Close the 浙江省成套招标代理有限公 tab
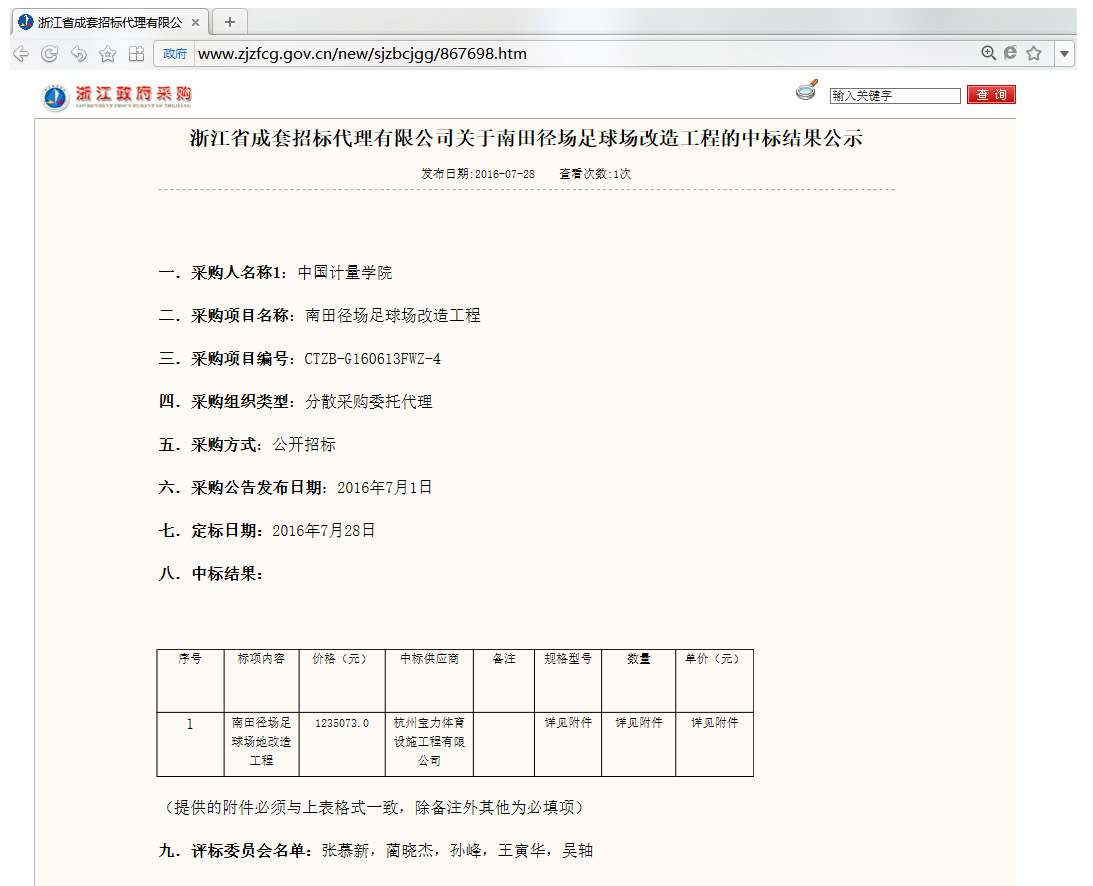 tap(196, 22)
